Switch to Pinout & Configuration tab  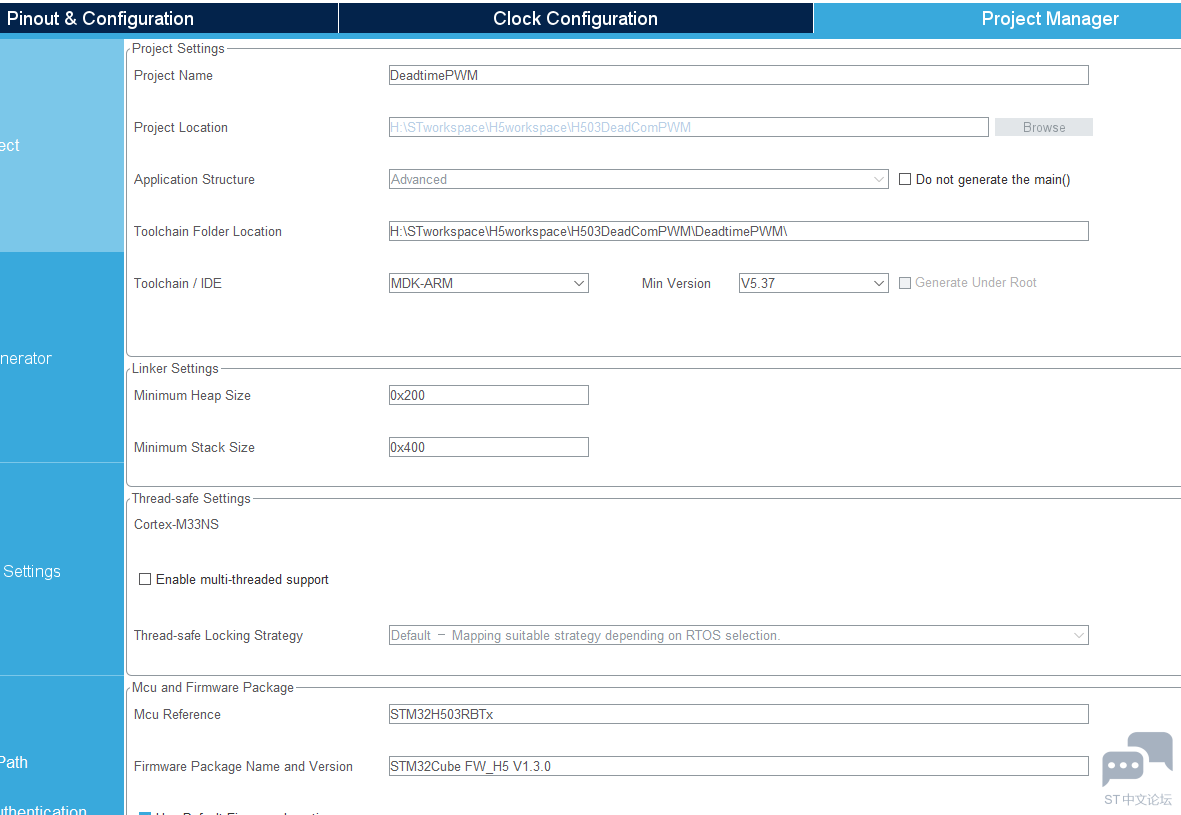(169, 18)
